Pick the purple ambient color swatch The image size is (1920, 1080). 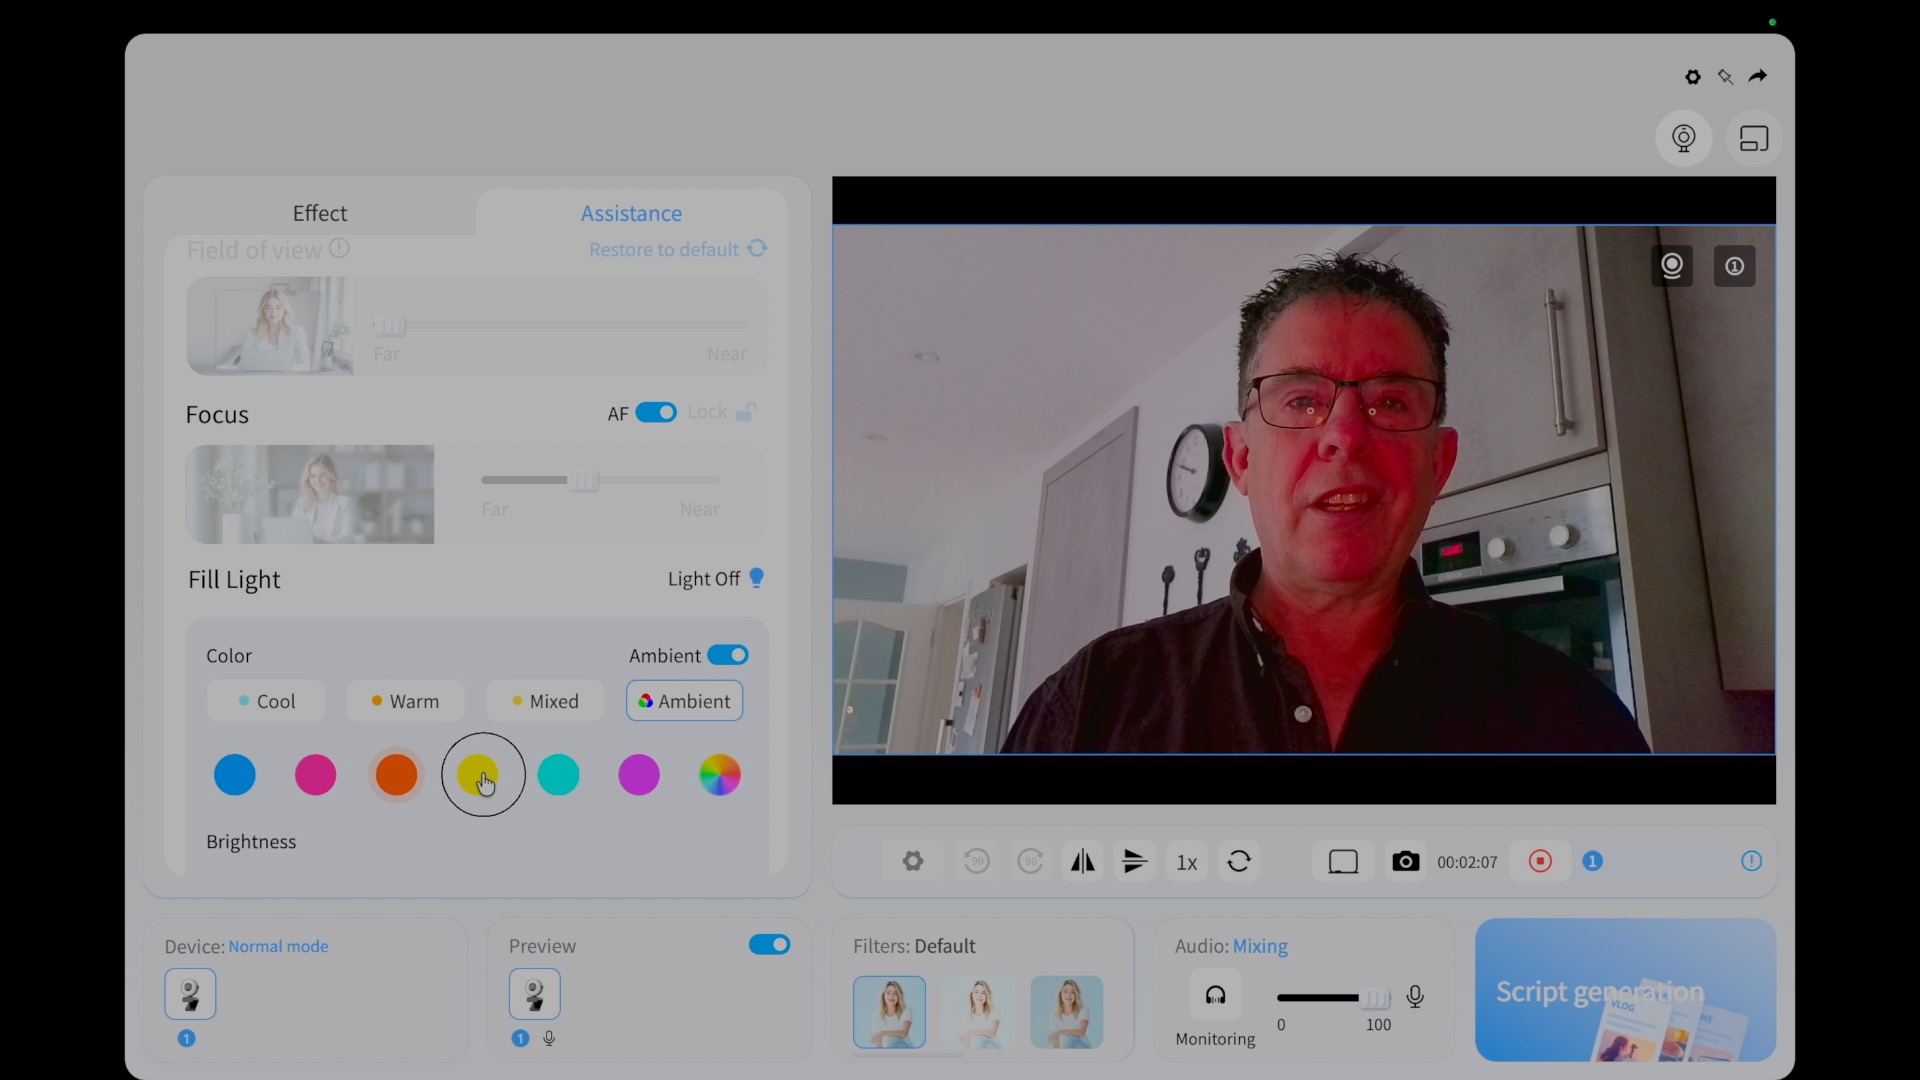click(639, 775)
